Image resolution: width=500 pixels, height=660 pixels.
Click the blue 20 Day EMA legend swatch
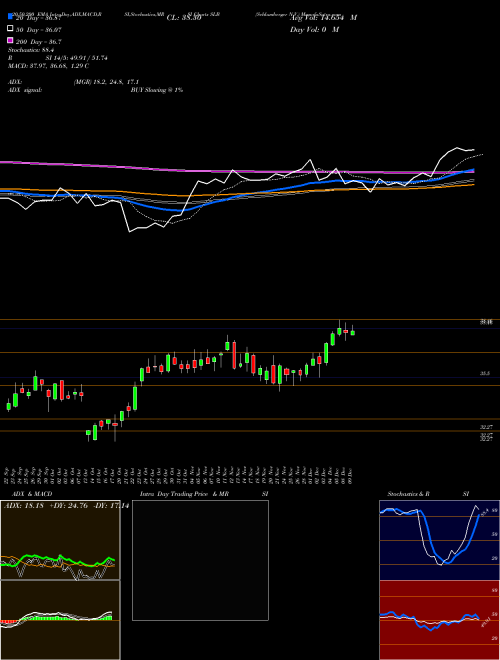[10, 17]
